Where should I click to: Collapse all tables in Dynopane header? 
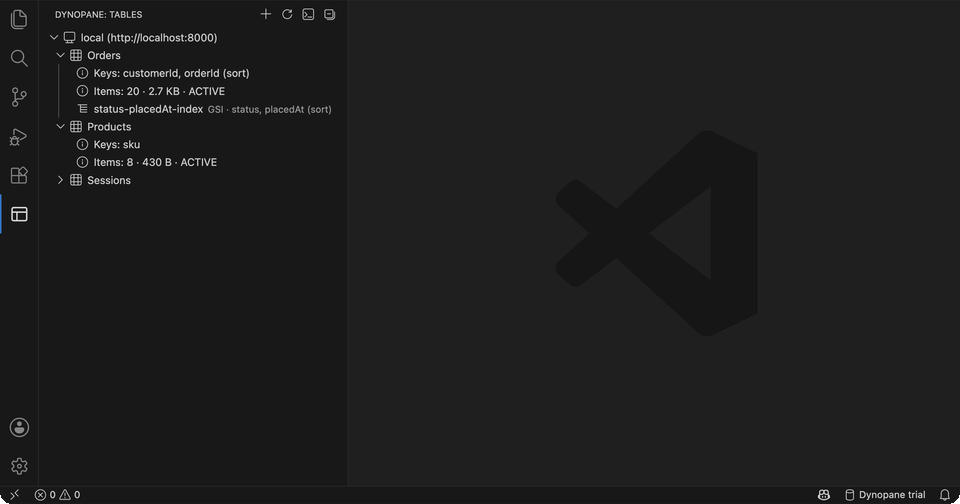[x=329, y=14]
